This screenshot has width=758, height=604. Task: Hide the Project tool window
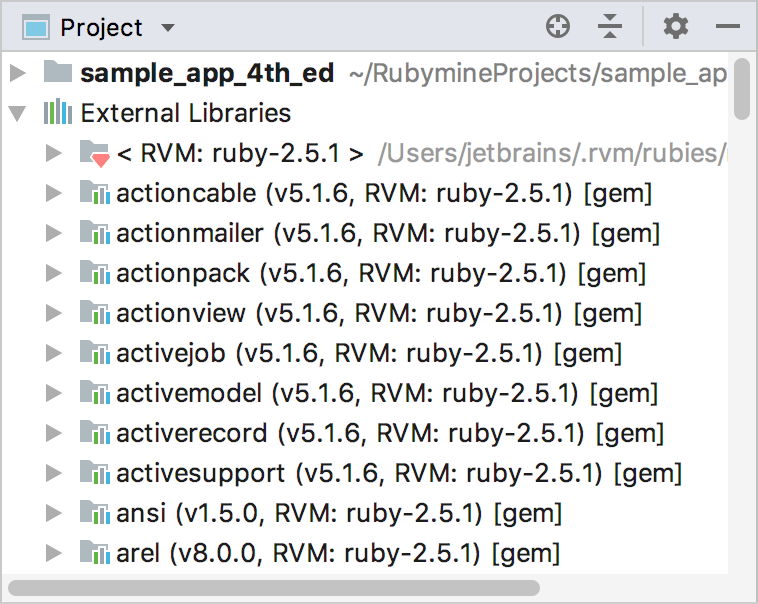pyautogui.click(x=728, y=26)
